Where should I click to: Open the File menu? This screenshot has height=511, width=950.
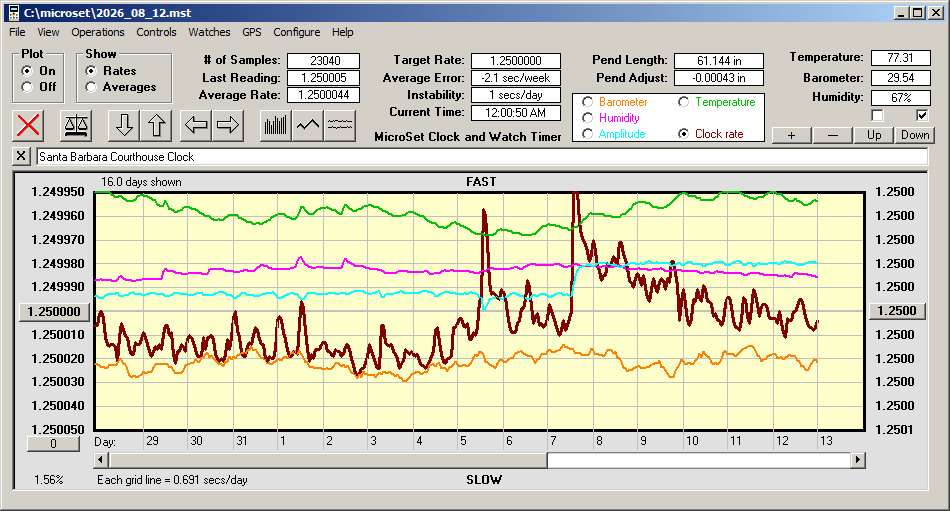point(17,32)
